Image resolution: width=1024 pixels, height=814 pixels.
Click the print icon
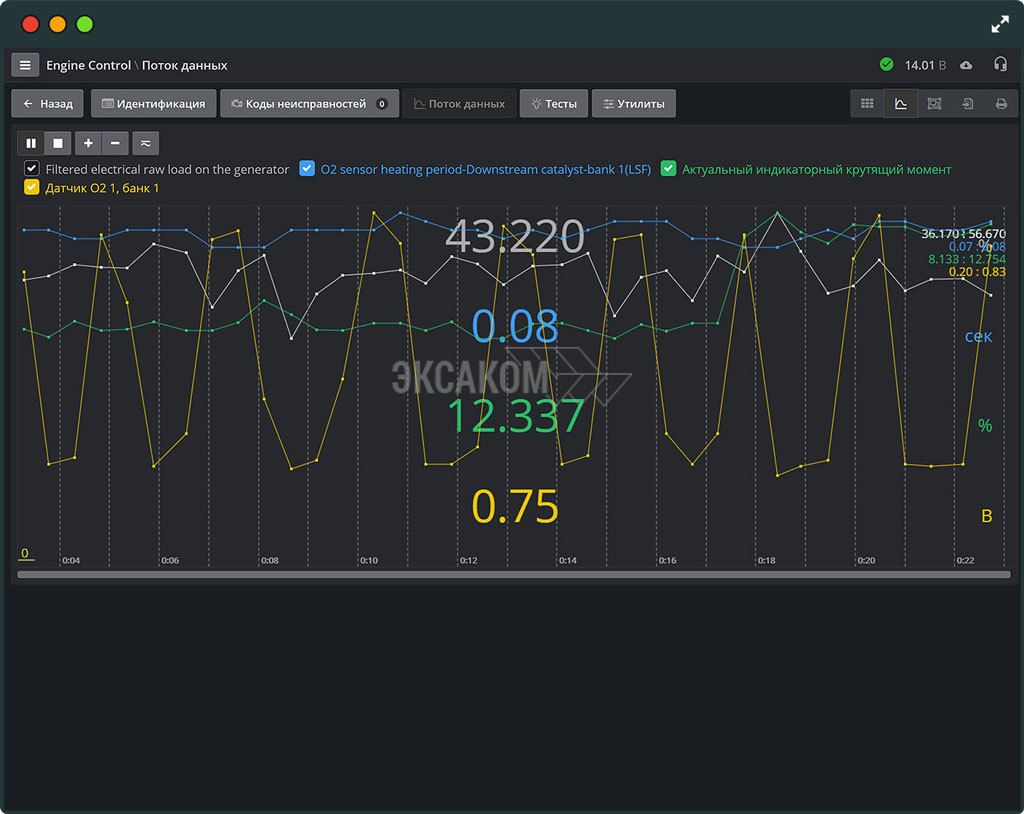pyautogui.click(x=1000, y=104)
